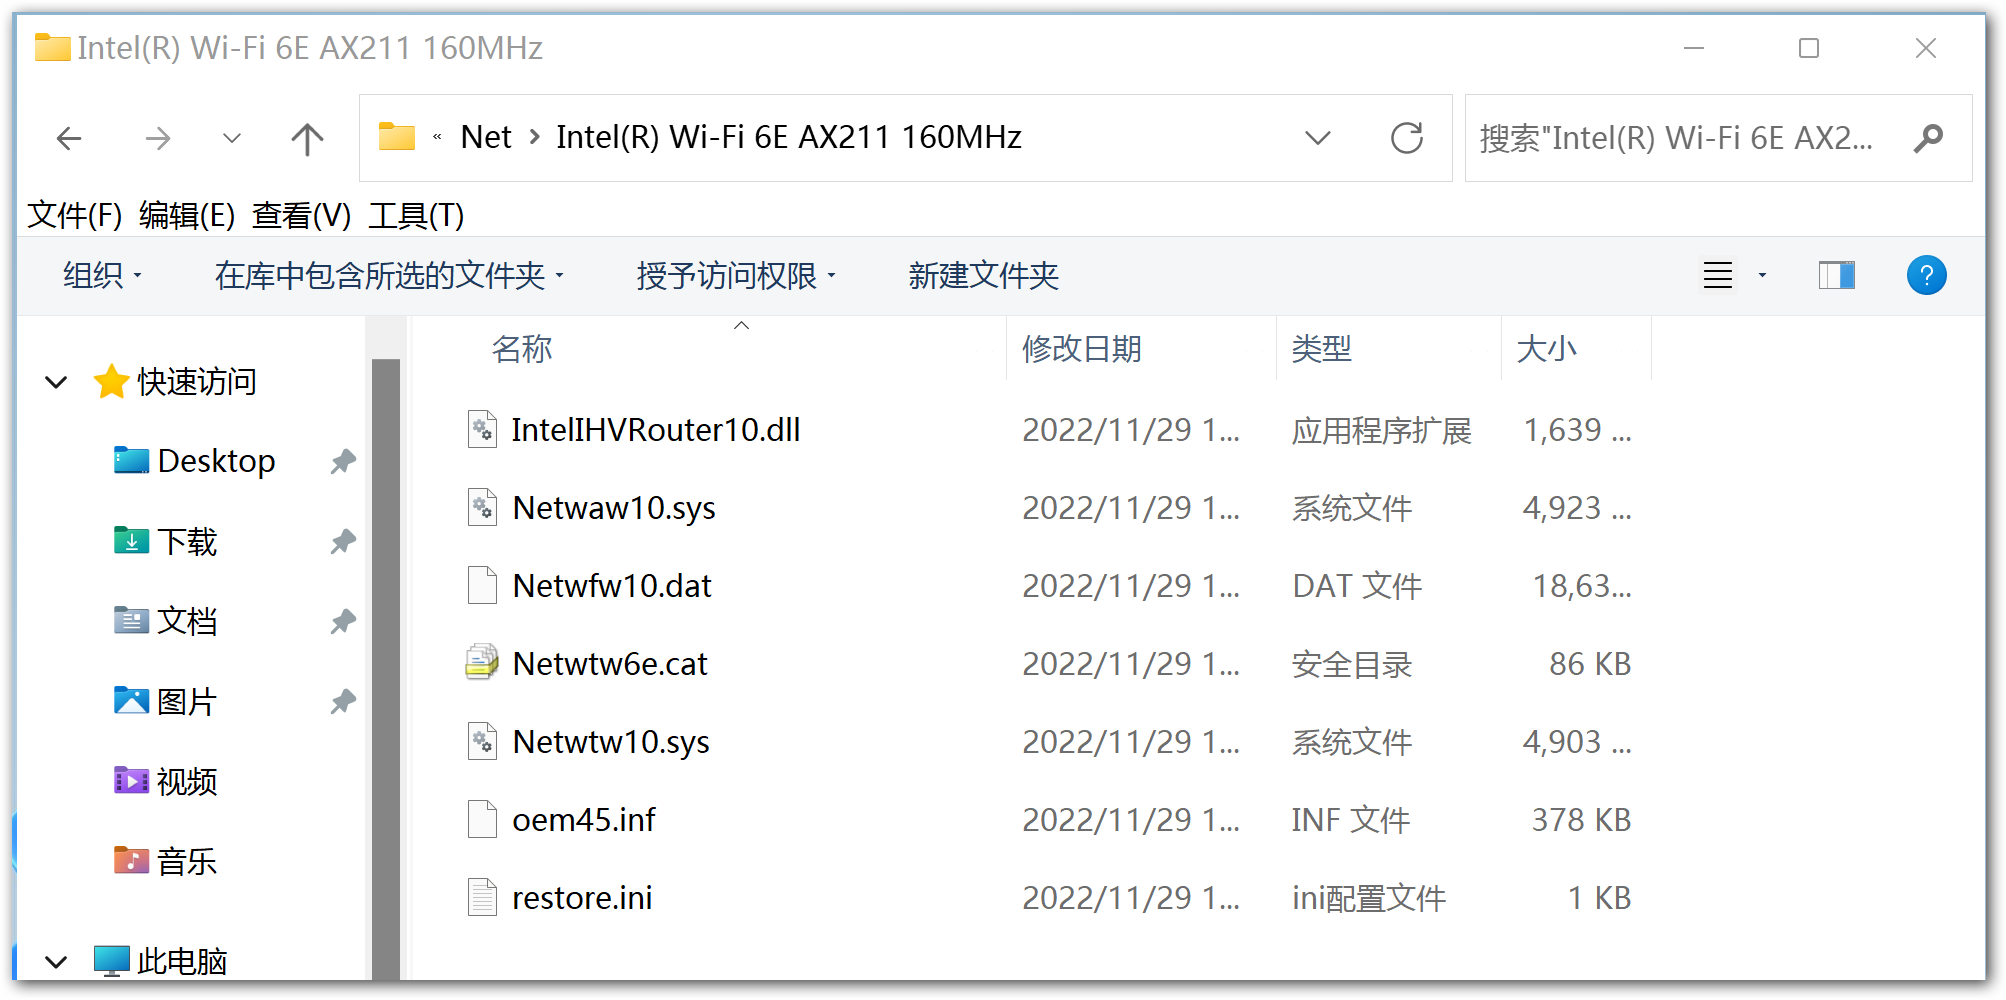The height and width of the screenshot is (1000, 2006).
Task: Open 文档 in the navigation pane
Action: (187, 622)
